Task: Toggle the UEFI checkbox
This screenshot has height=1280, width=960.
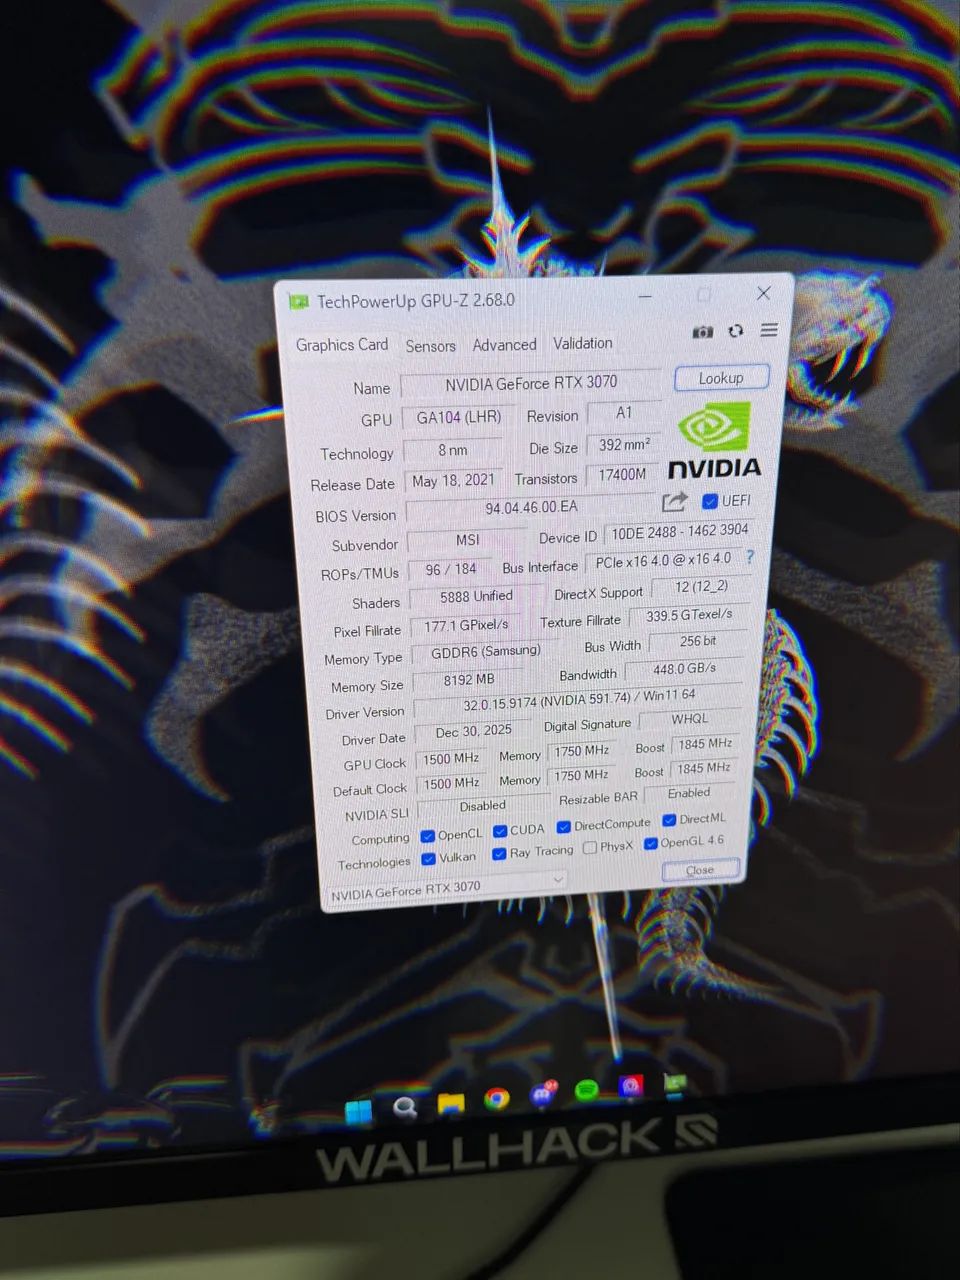Action: (710, 501)
